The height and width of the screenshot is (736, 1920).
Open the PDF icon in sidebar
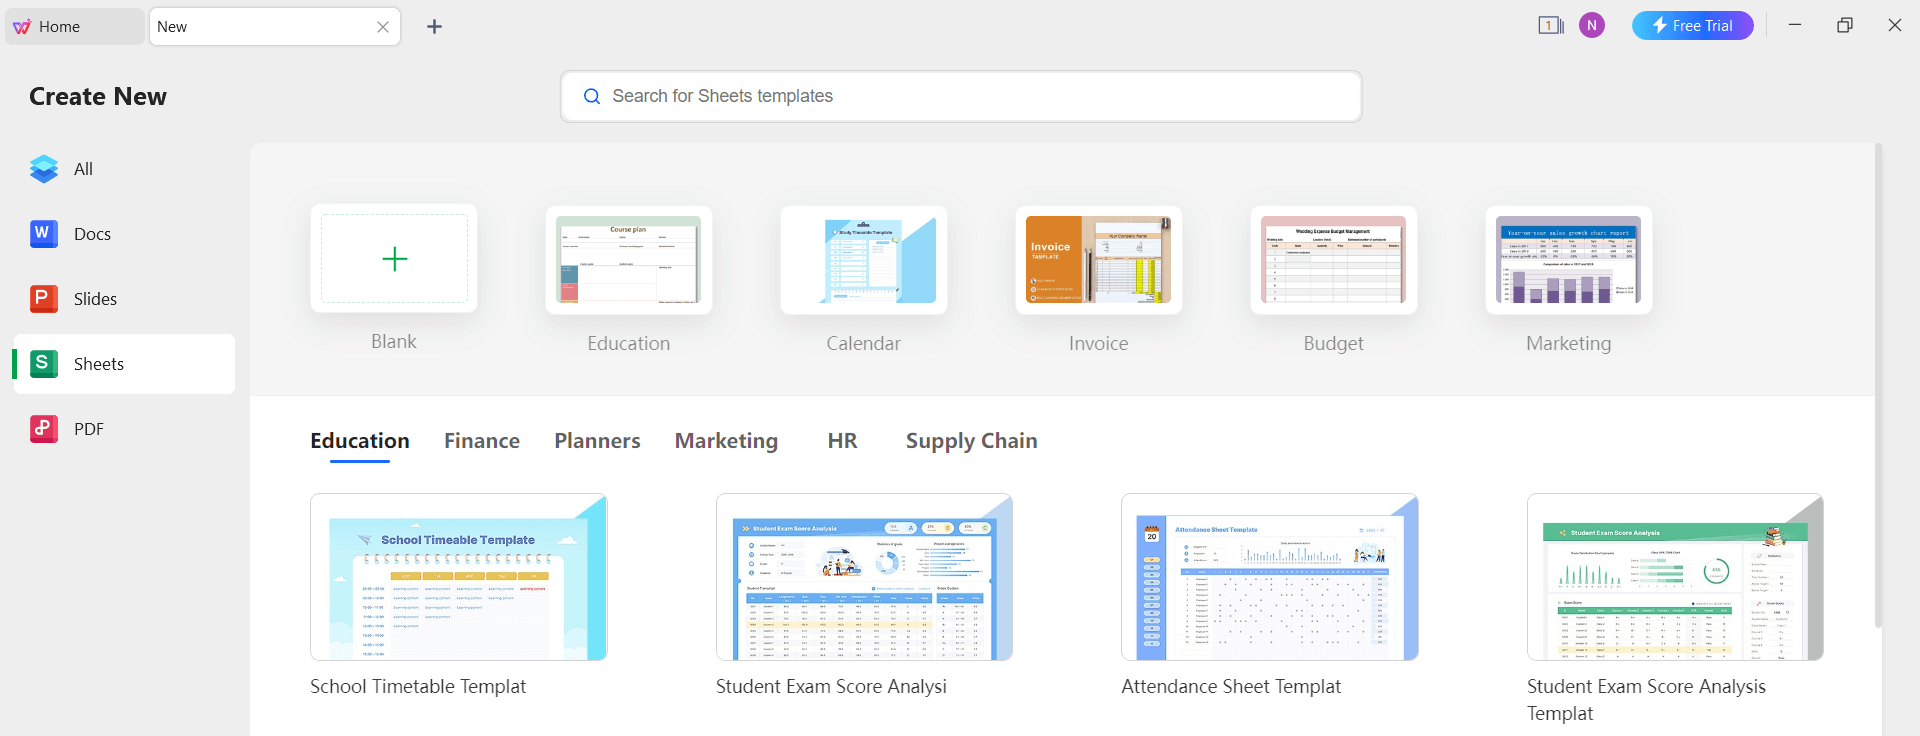(44, 429)
